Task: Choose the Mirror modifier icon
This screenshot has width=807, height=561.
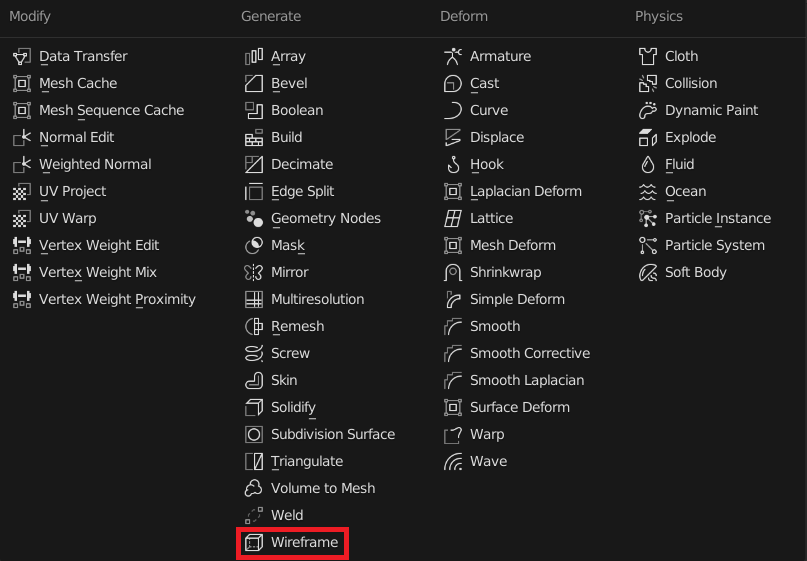Action: tap(254, 272)
